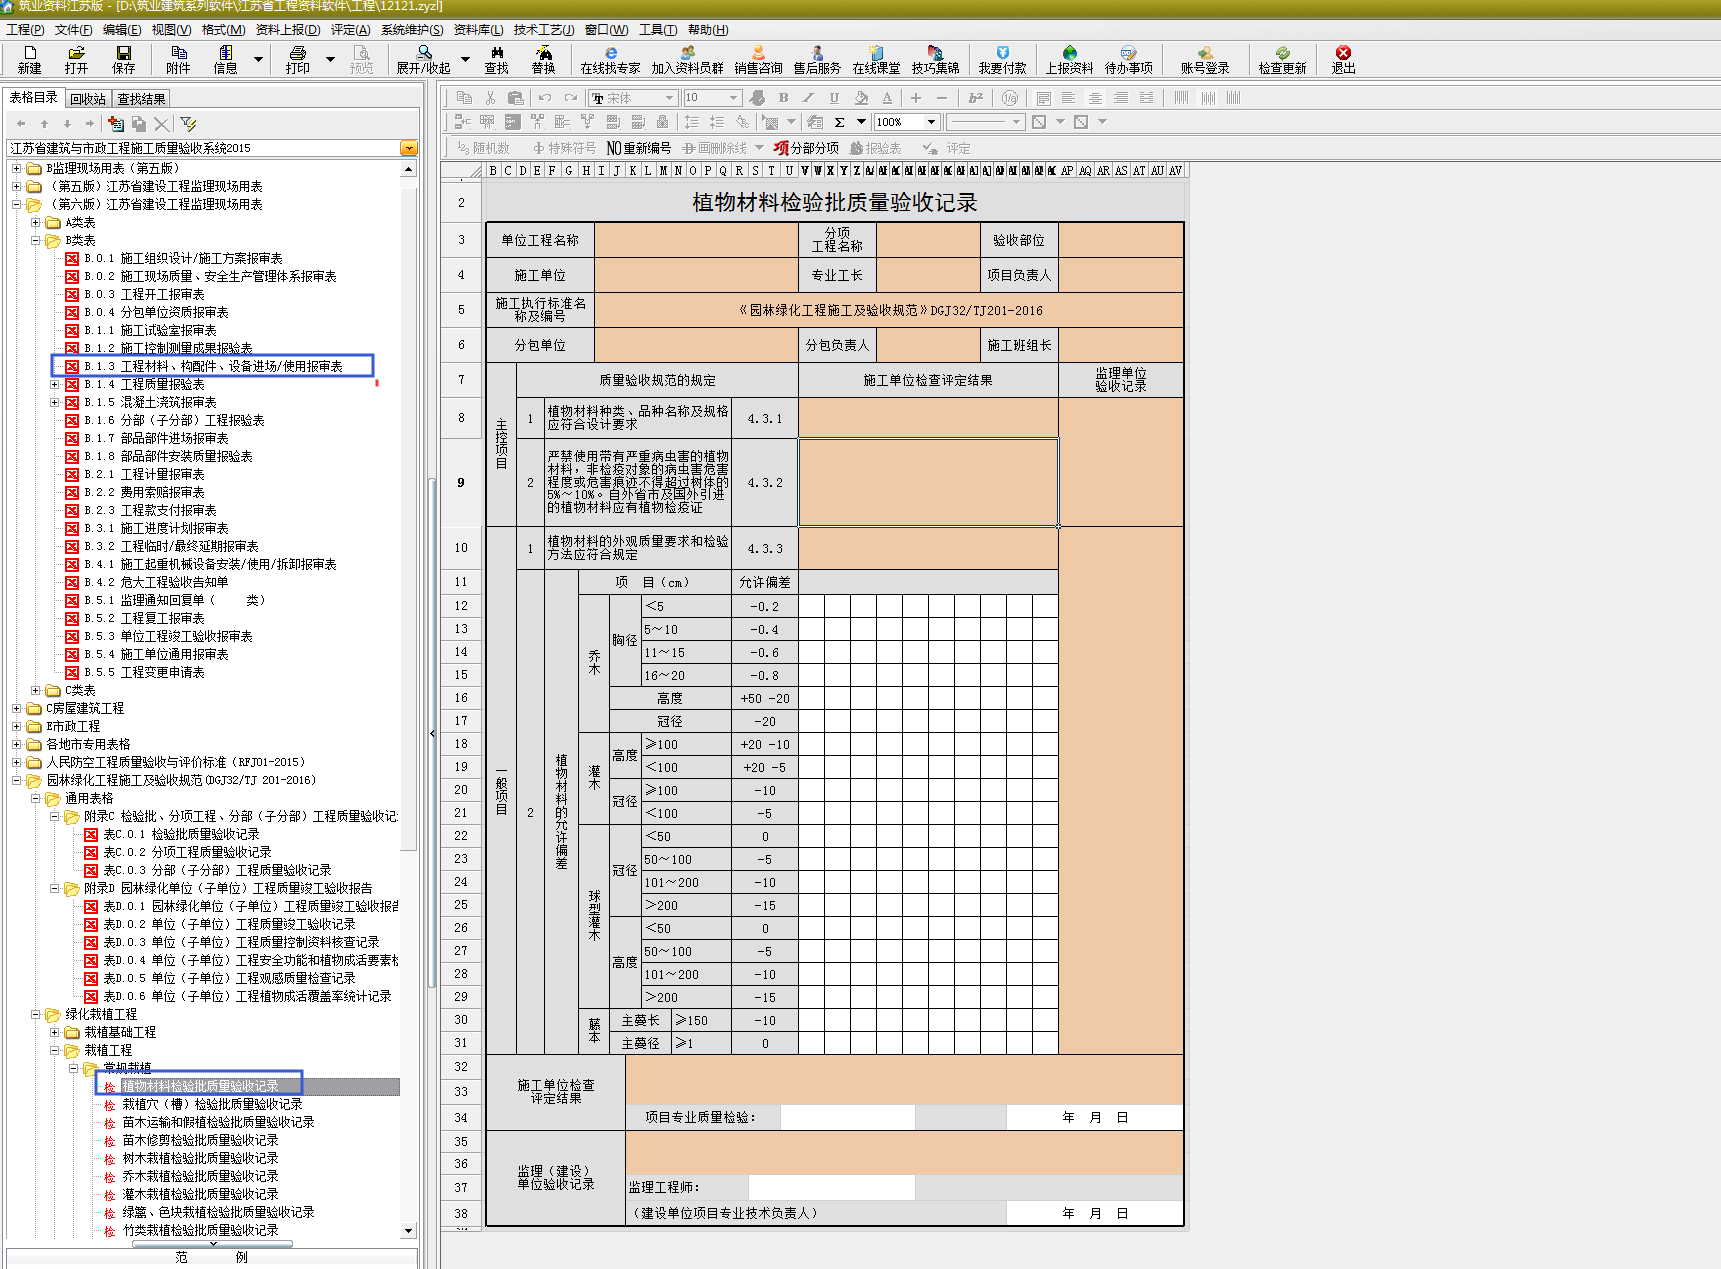The height and width of the screenshot is (1269, 1721).
Task: Click the 展开/收起 expand-collapse icon
Action: coord(424,60)
